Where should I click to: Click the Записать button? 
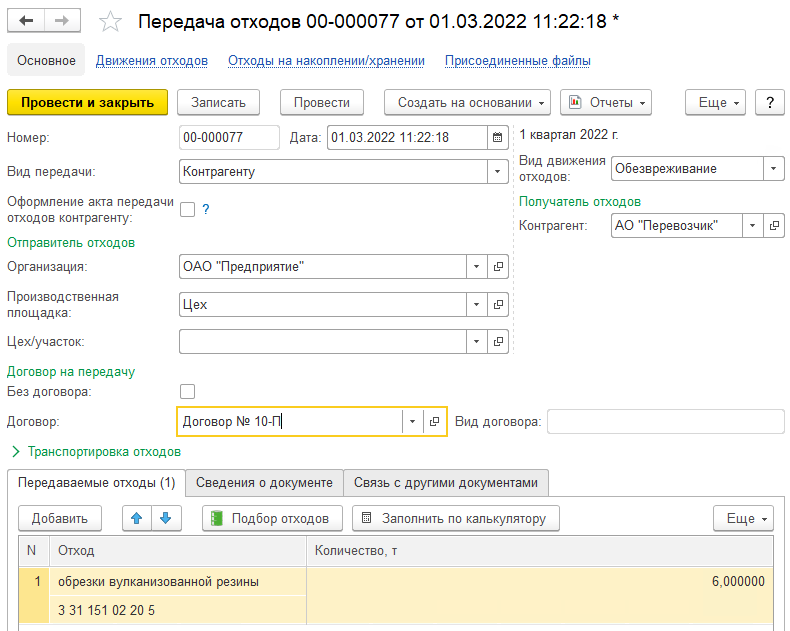[218, 102]
